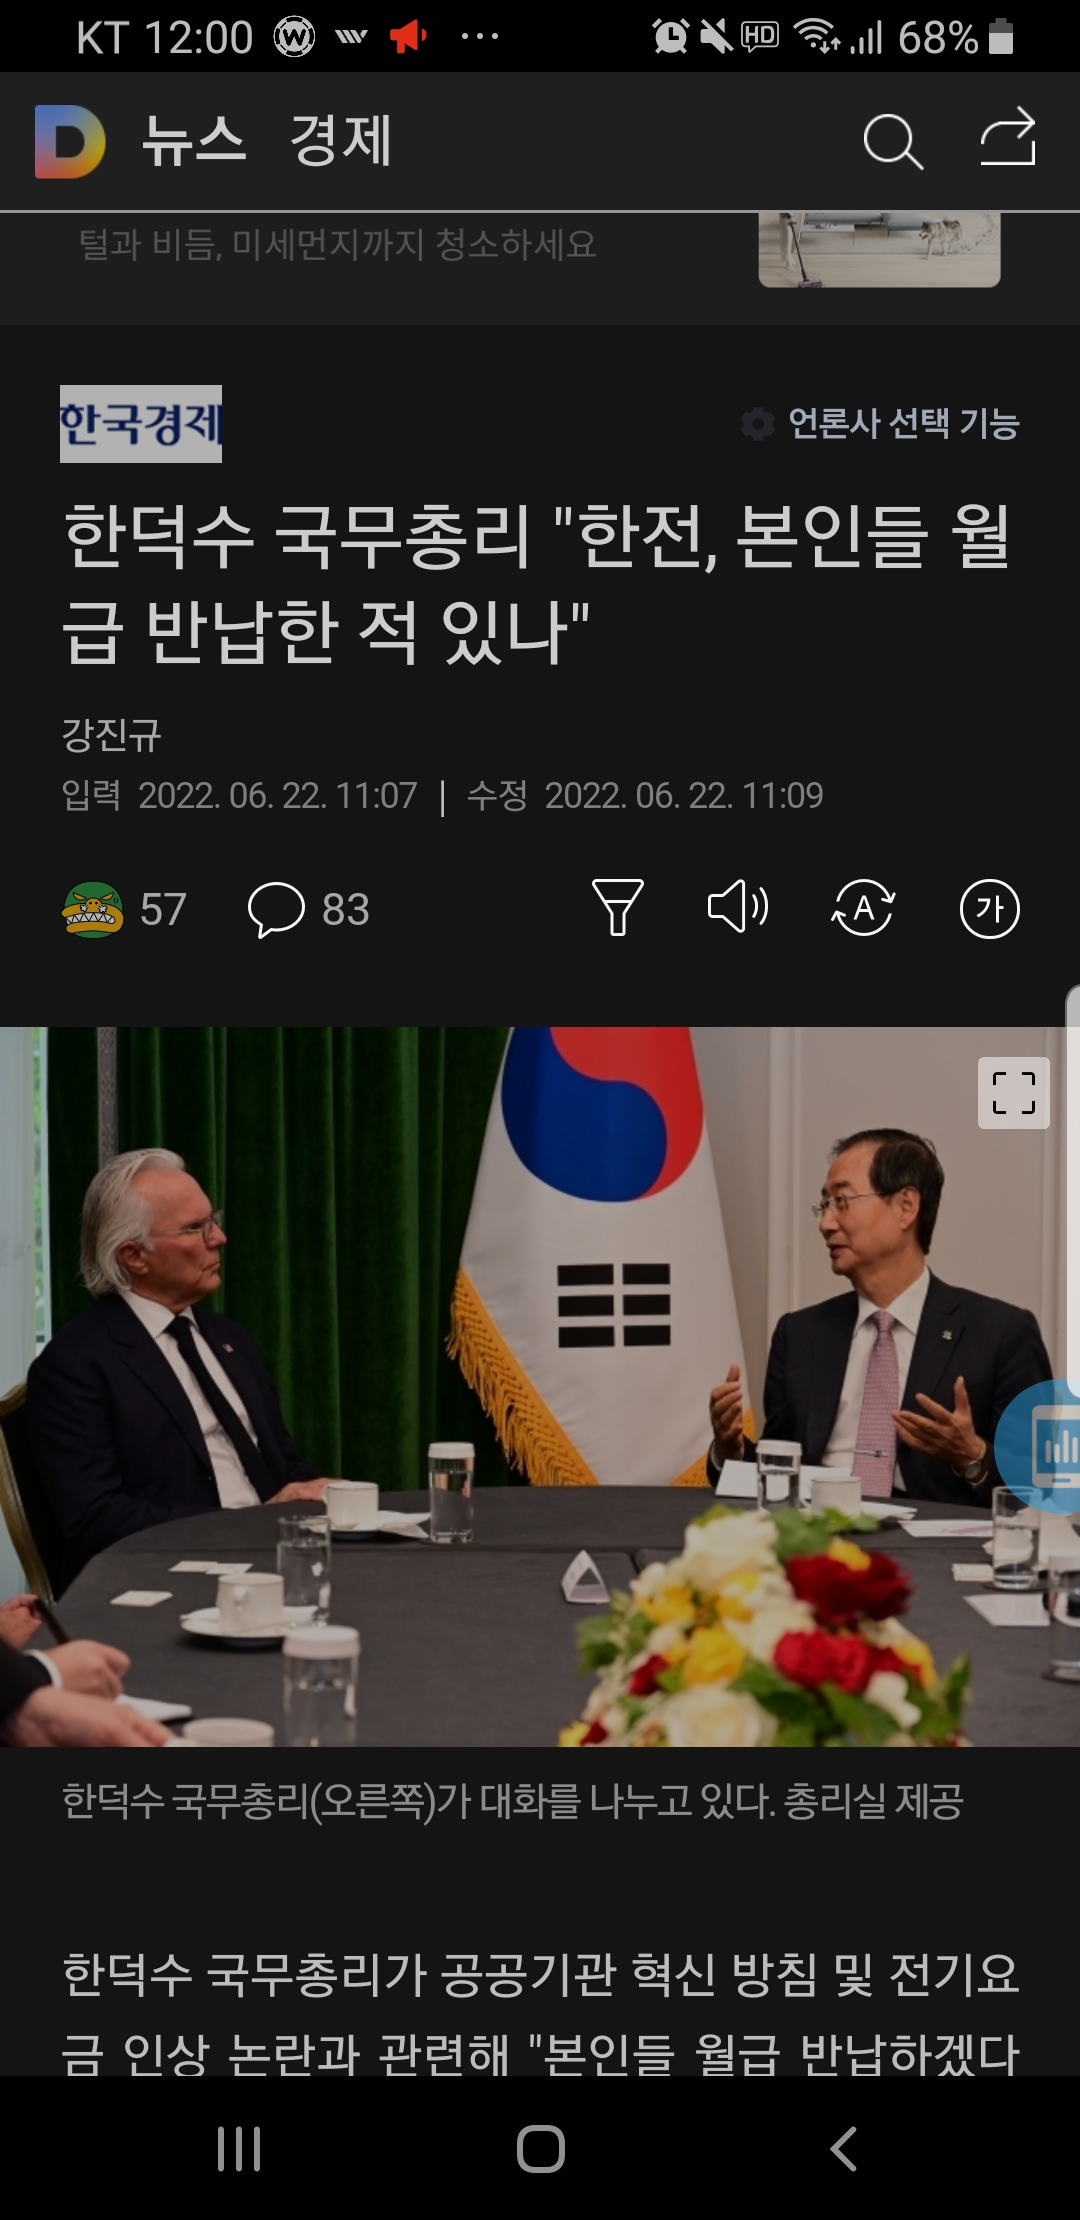
Task: Open the 83 comments bubble
Action: pos(276,909)
